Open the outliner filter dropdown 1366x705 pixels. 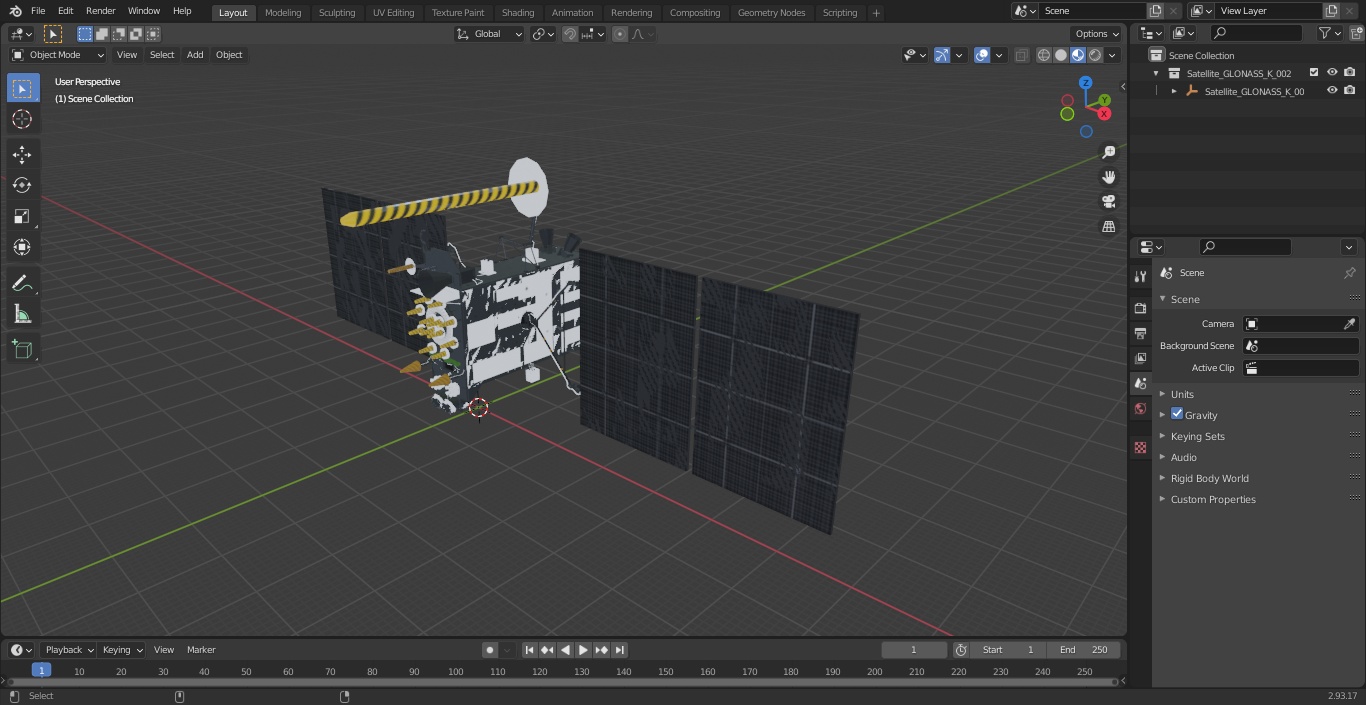tap(1329, 33)
